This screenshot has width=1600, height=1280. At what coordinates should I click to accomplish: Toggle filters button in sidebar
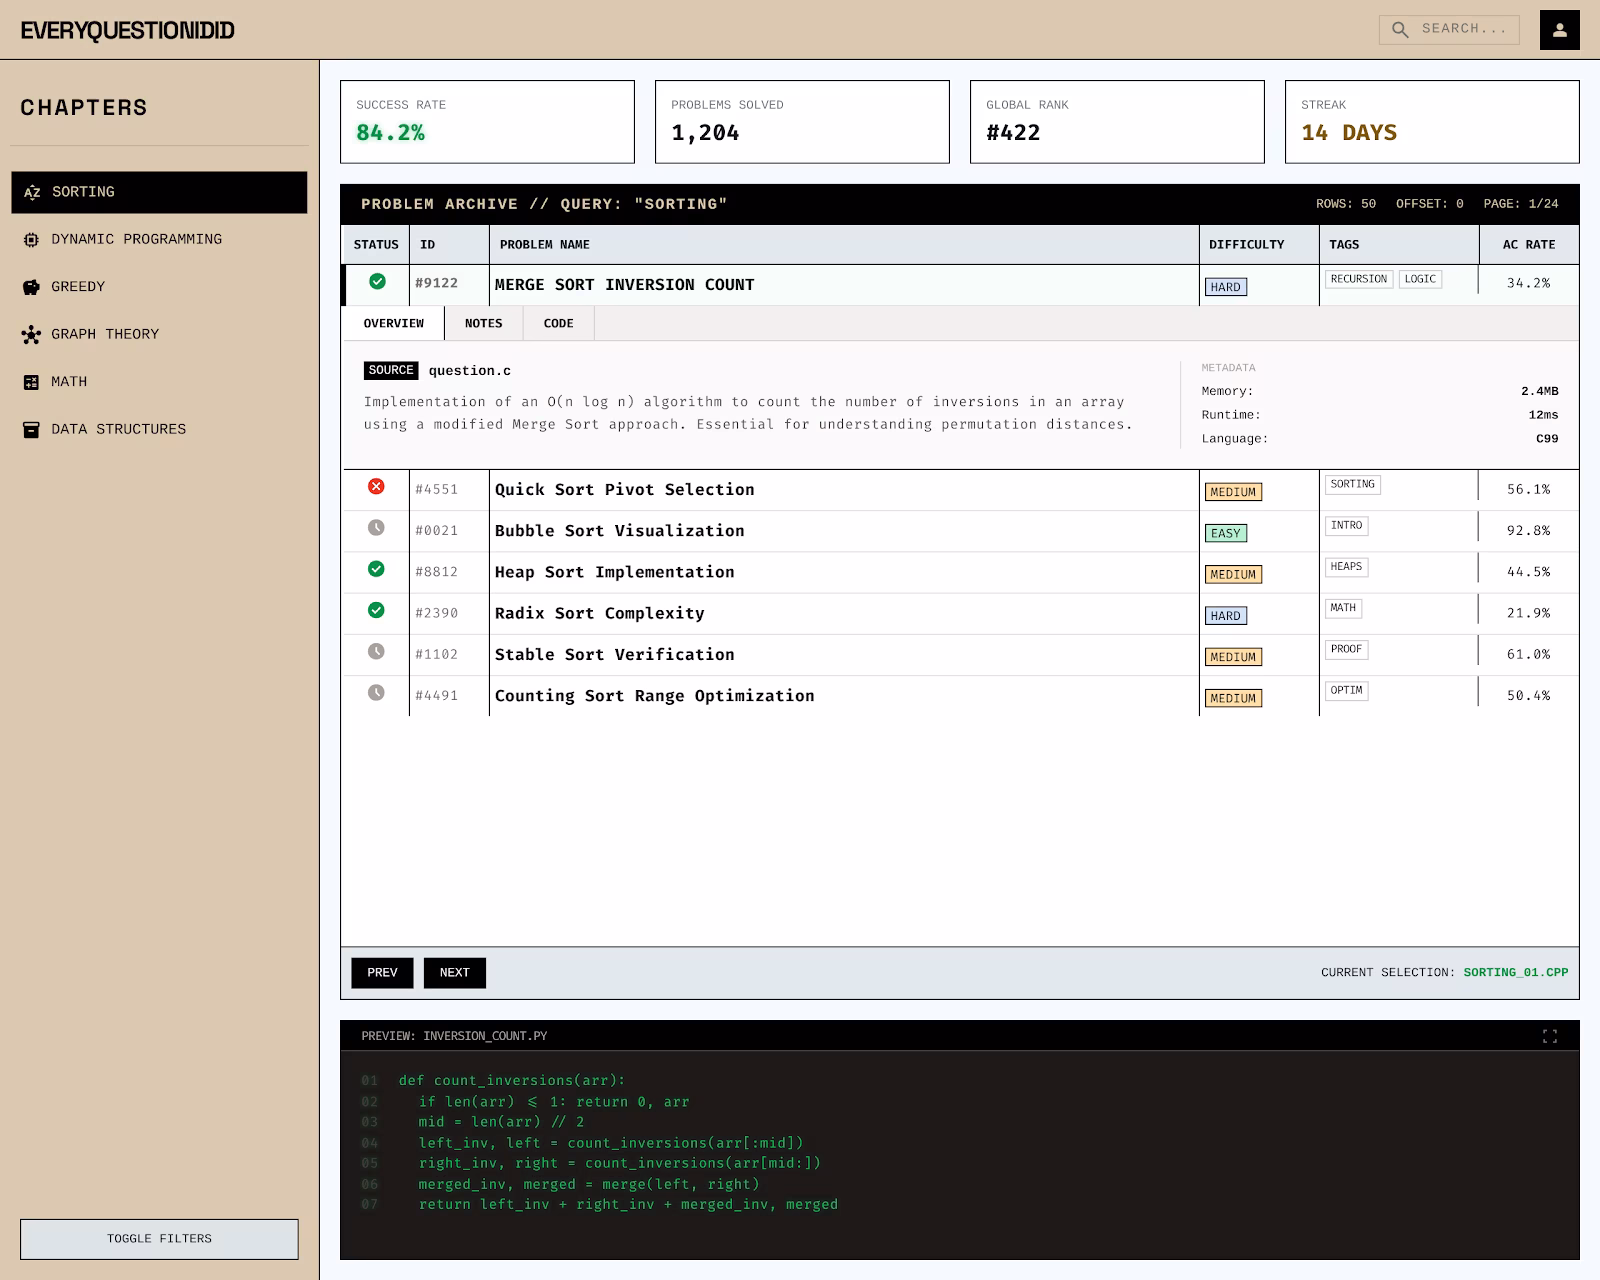(x=159, y=1238)
